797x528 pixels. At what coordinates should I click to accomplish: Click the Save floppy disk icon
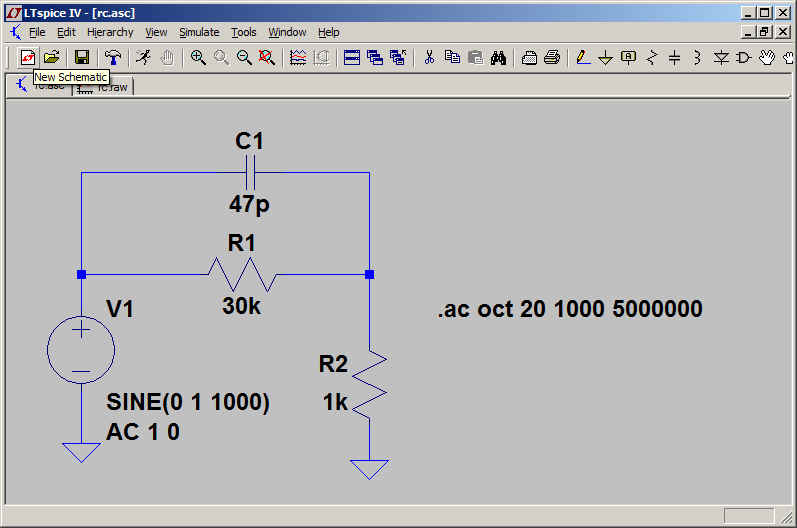pos(82,57)
